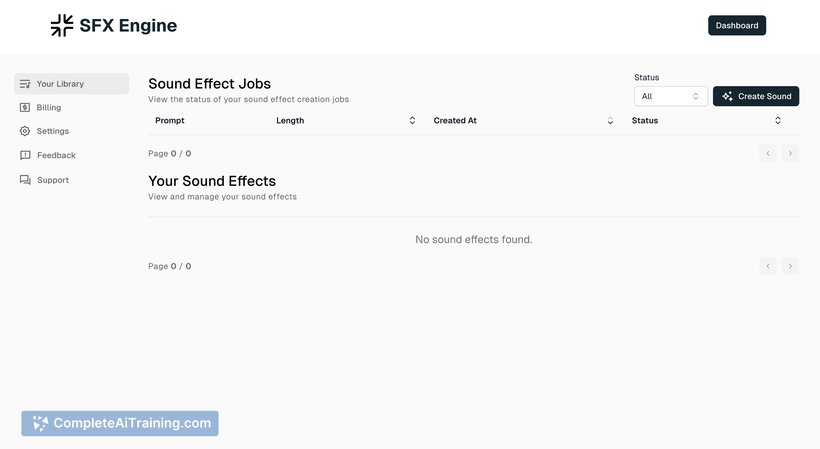Open the Status filter dropdown showing All
The height and width of the screenshot is (449, 820).
pyautogui.click(x=671, y=96)
